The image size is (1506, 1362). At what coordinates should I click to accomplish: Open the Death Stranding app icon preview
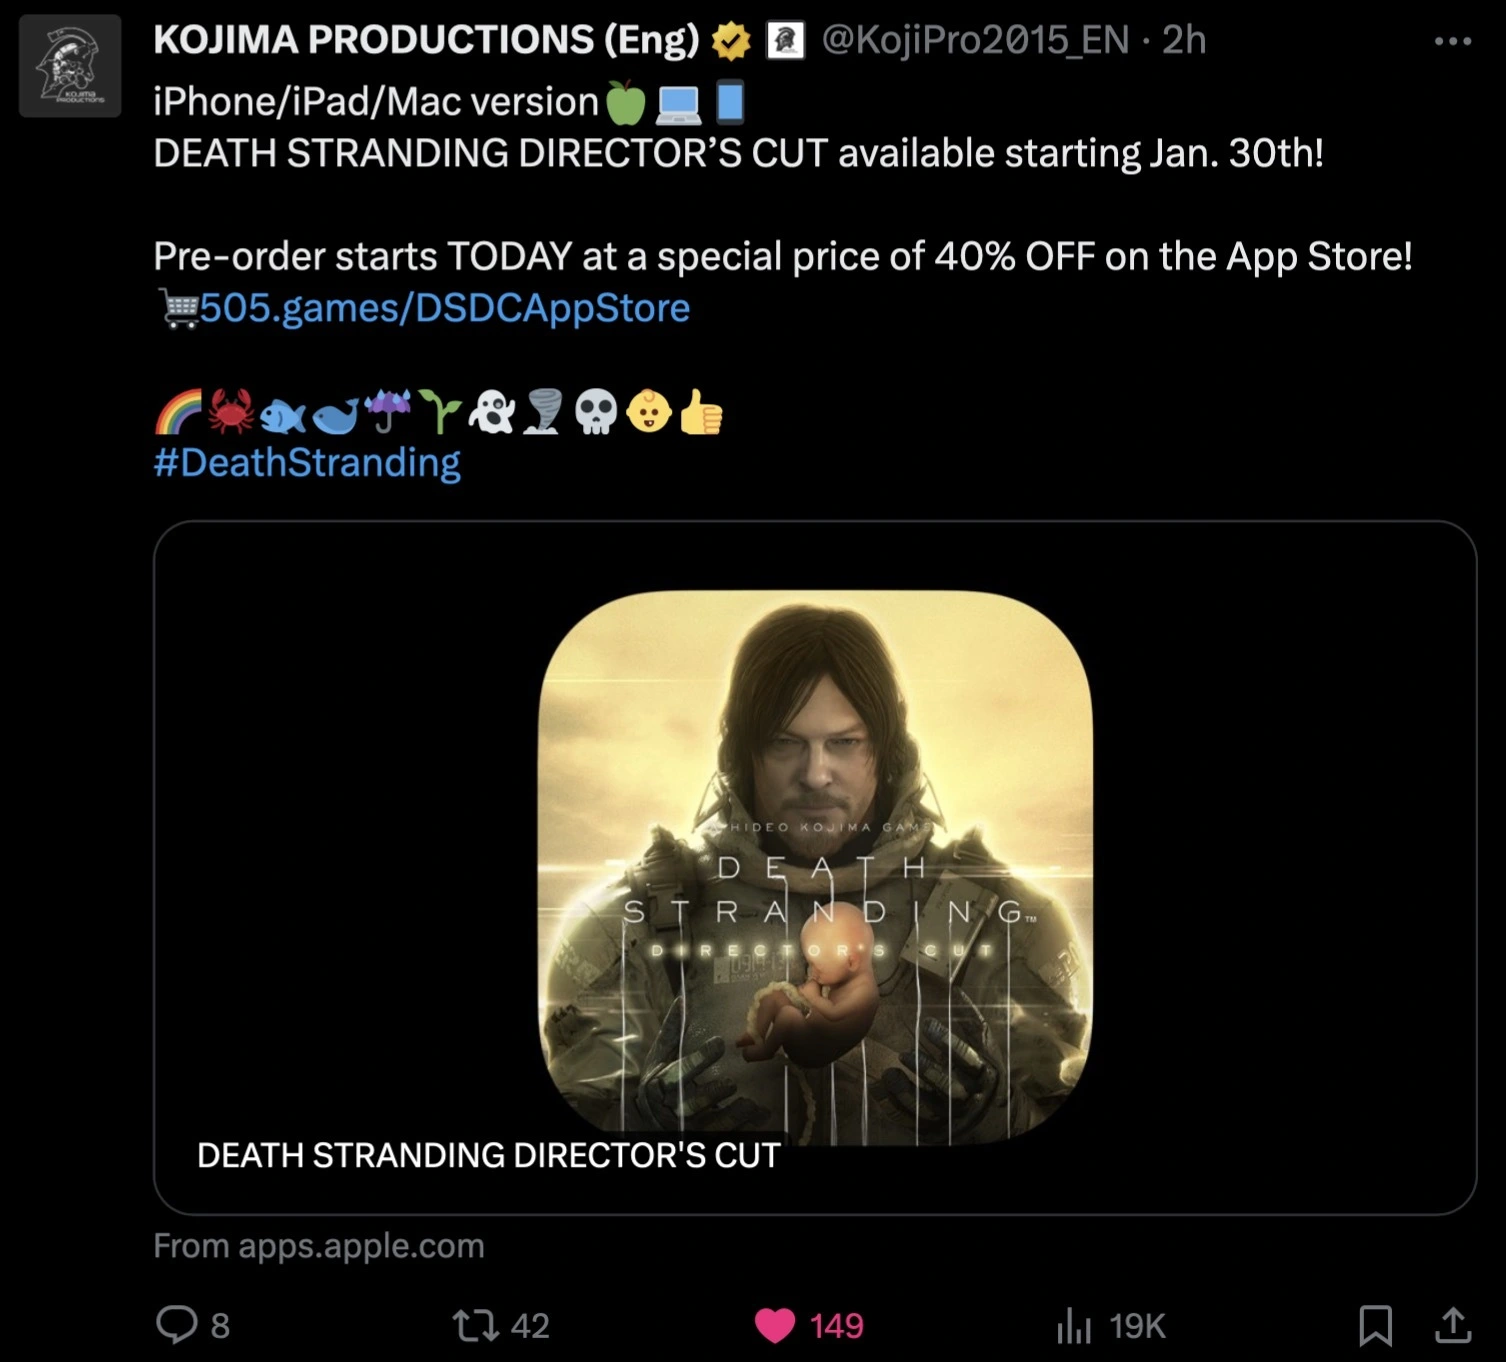point(815,867)
